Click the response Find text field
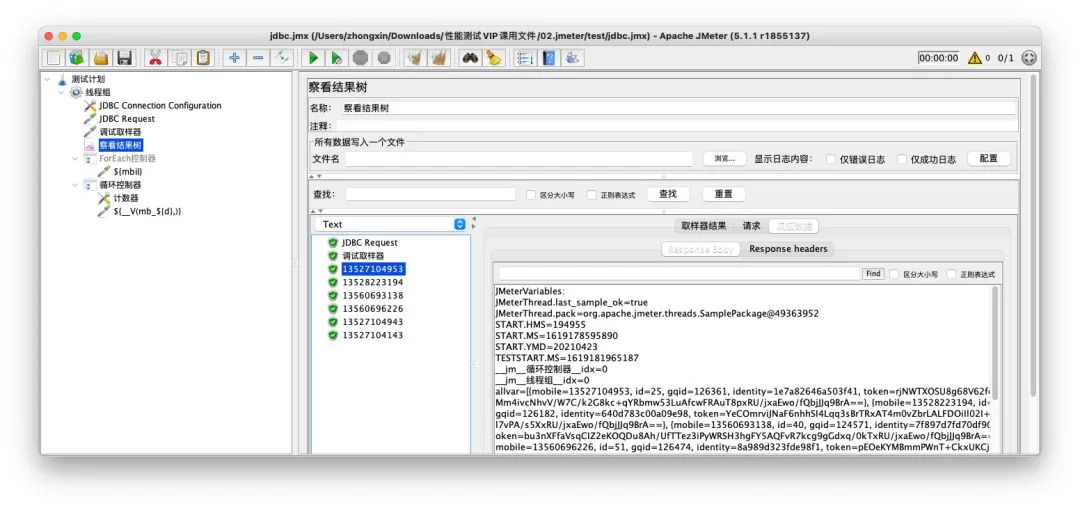This screenshot has height=508, width=1080. [679, 274]
